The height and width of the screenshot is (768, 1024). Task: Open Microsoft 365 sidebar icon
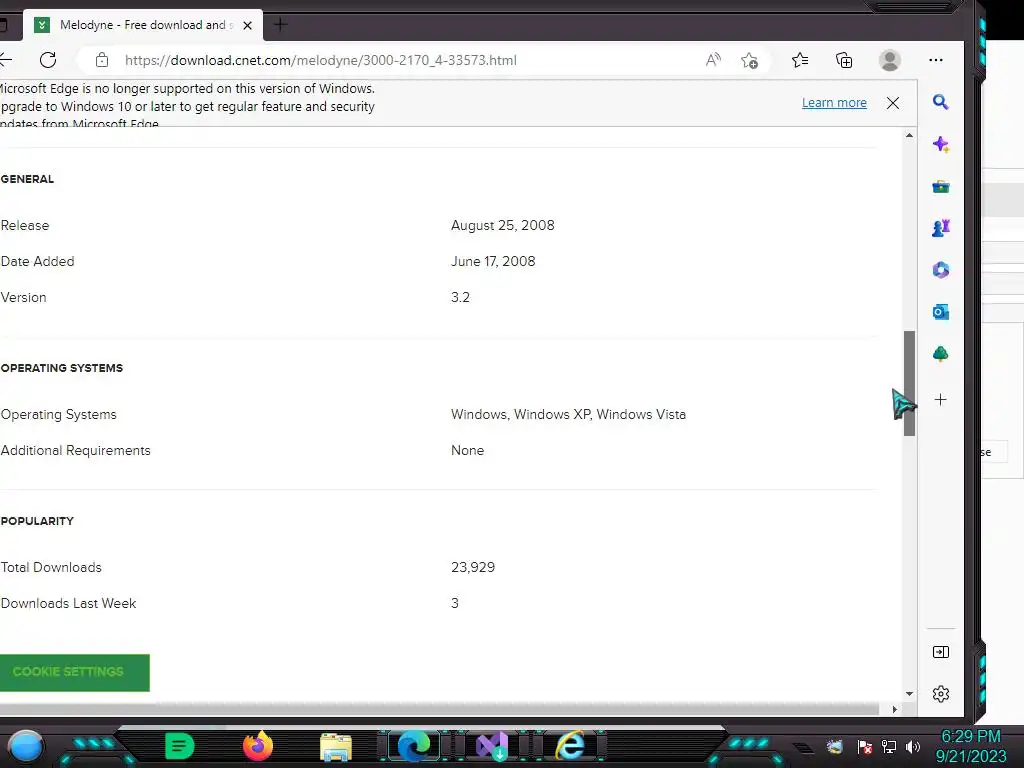(940, 270)
